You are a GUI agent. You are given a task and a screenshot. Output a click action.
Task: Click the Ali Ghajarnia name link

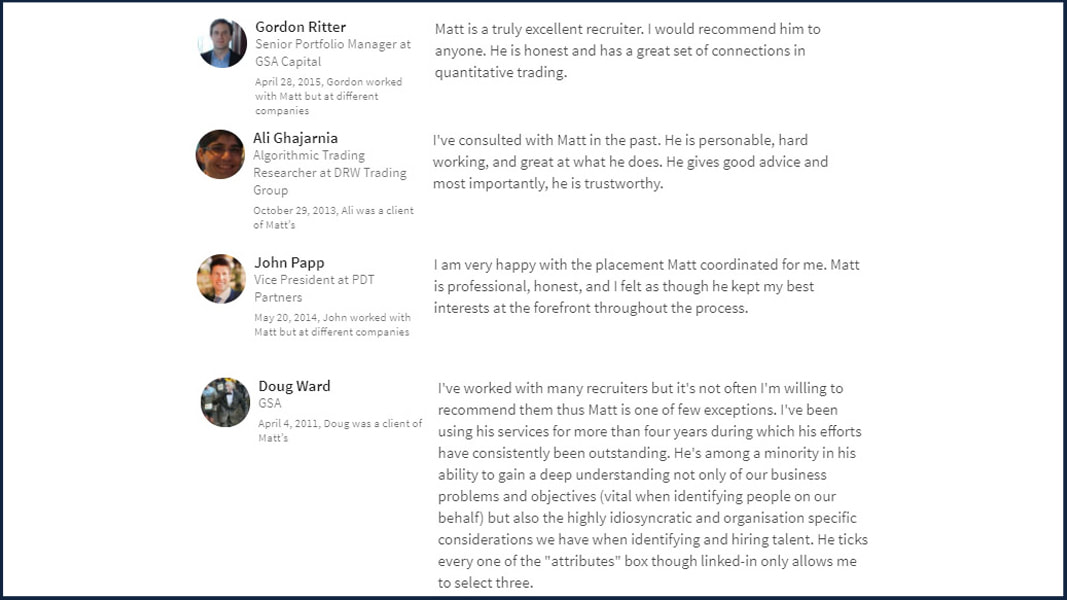point(295,138)
